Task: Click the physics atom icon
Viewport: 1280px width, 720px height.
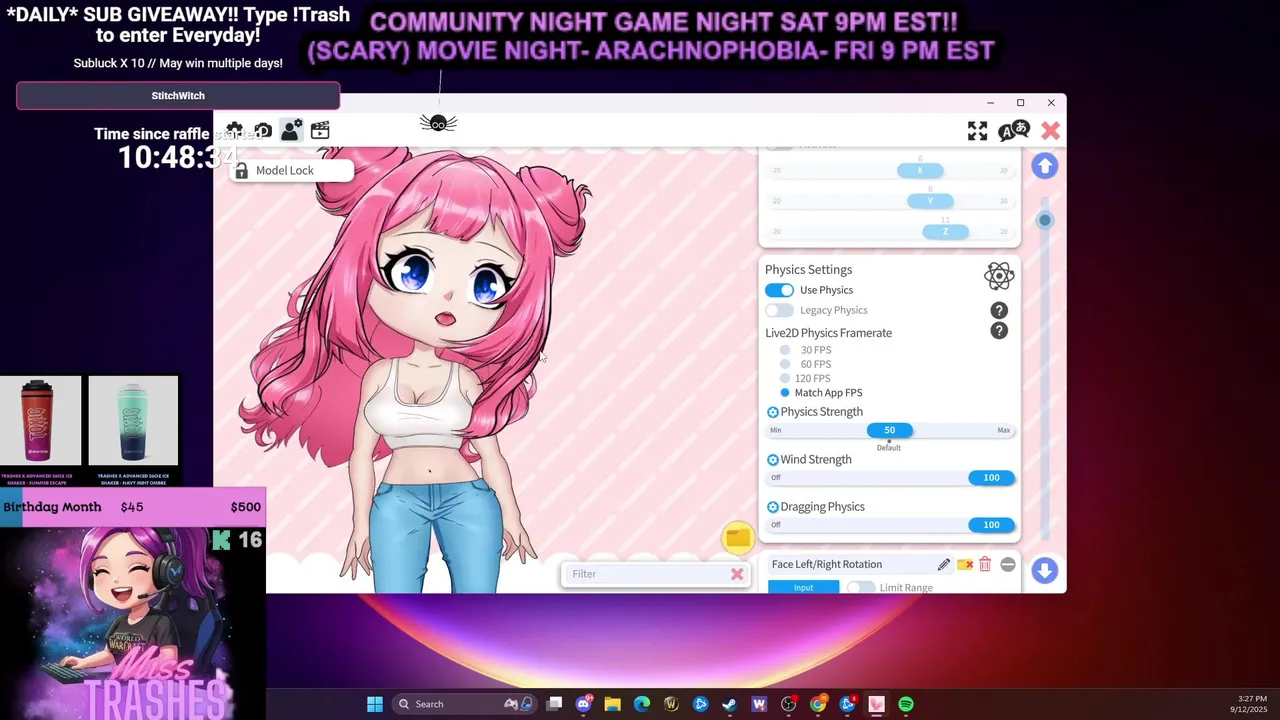Action: click(999, 276)
